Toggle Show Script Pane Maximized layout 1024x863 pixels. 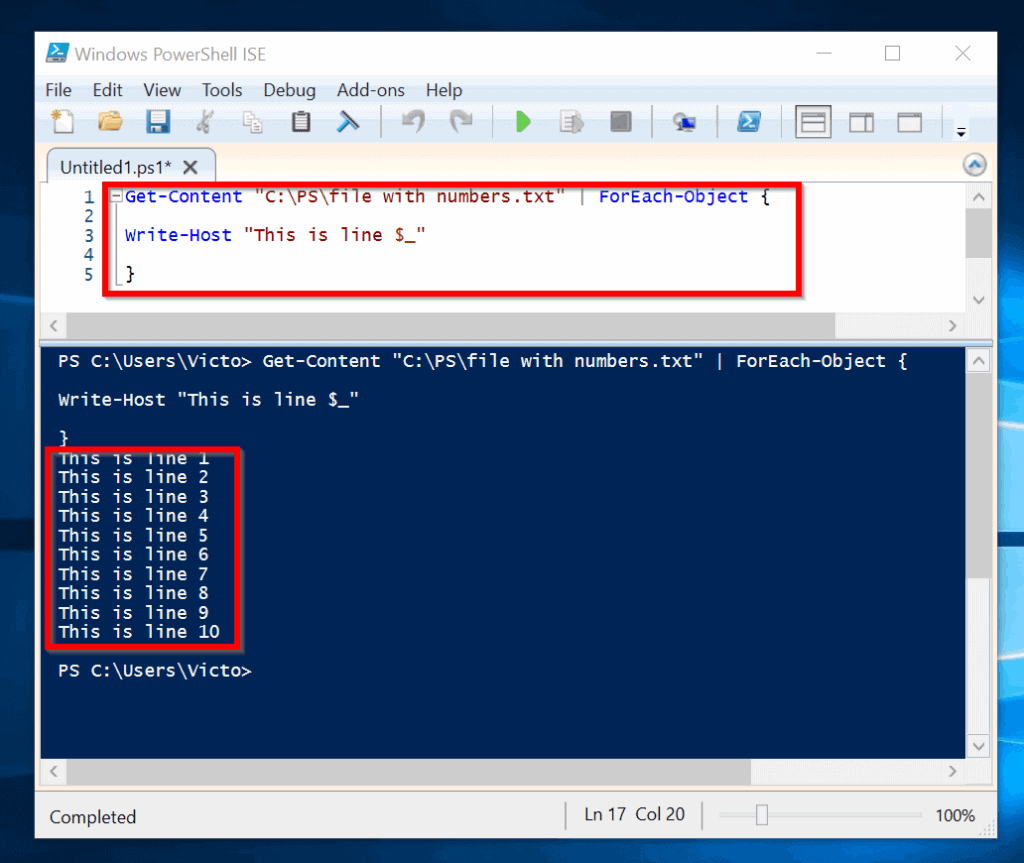click(908, 121)
